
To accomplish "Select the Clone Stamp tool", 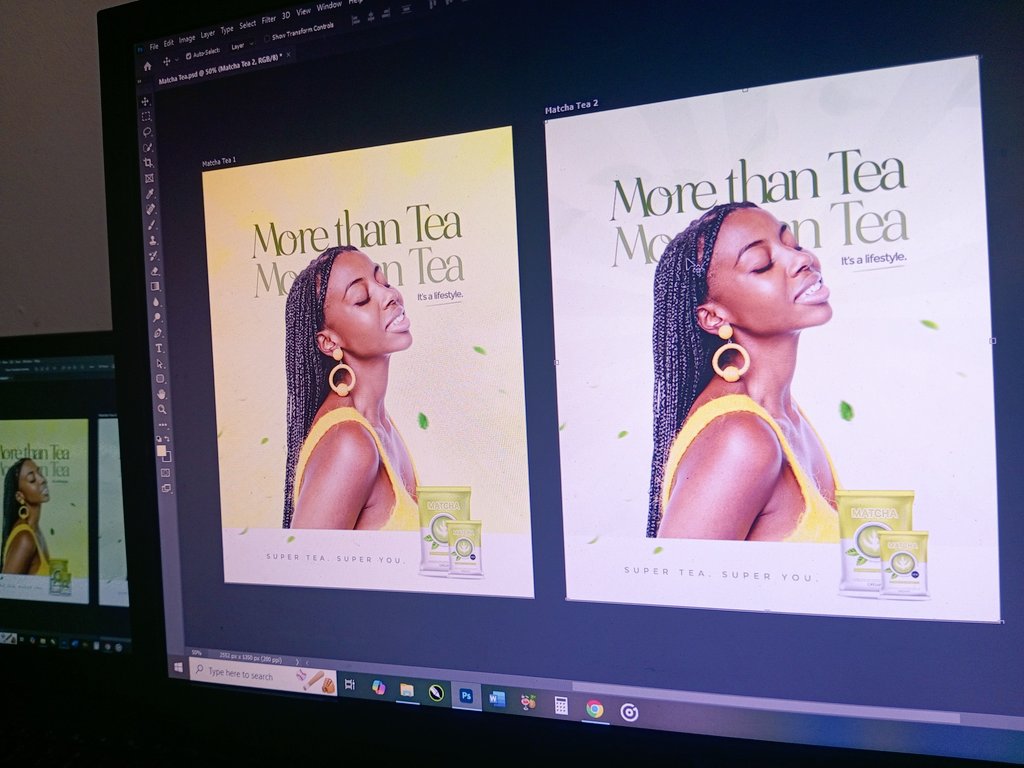I will pyautogui.click(x=153, y=240).
